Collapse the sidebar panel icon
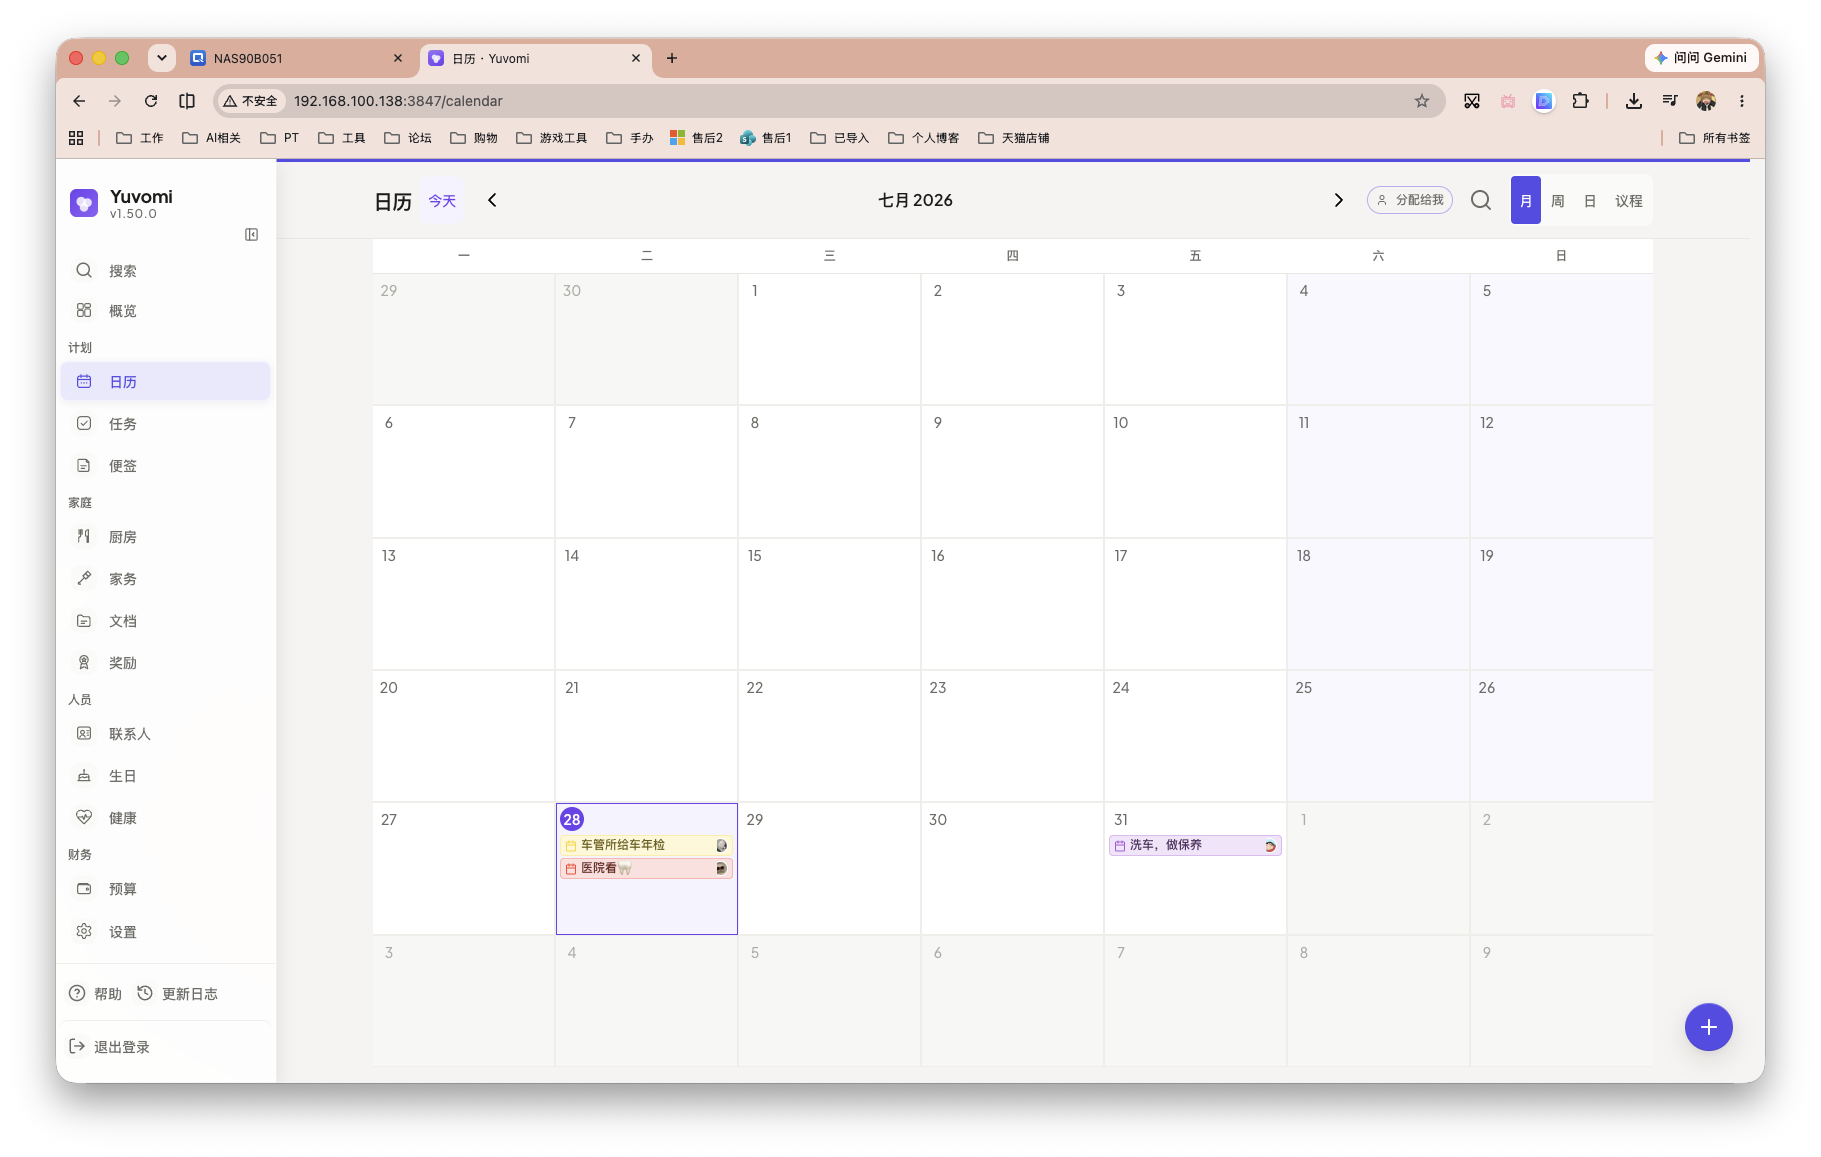The height and width of the screenshot is (1157, 1821). click(252, 234)
